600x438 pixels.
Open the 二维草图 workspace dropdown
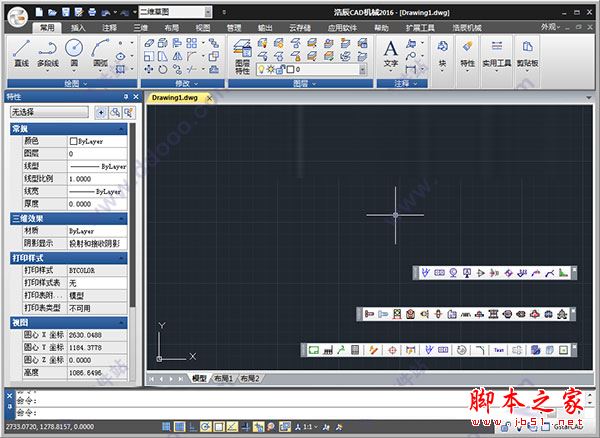click(208, 12)
